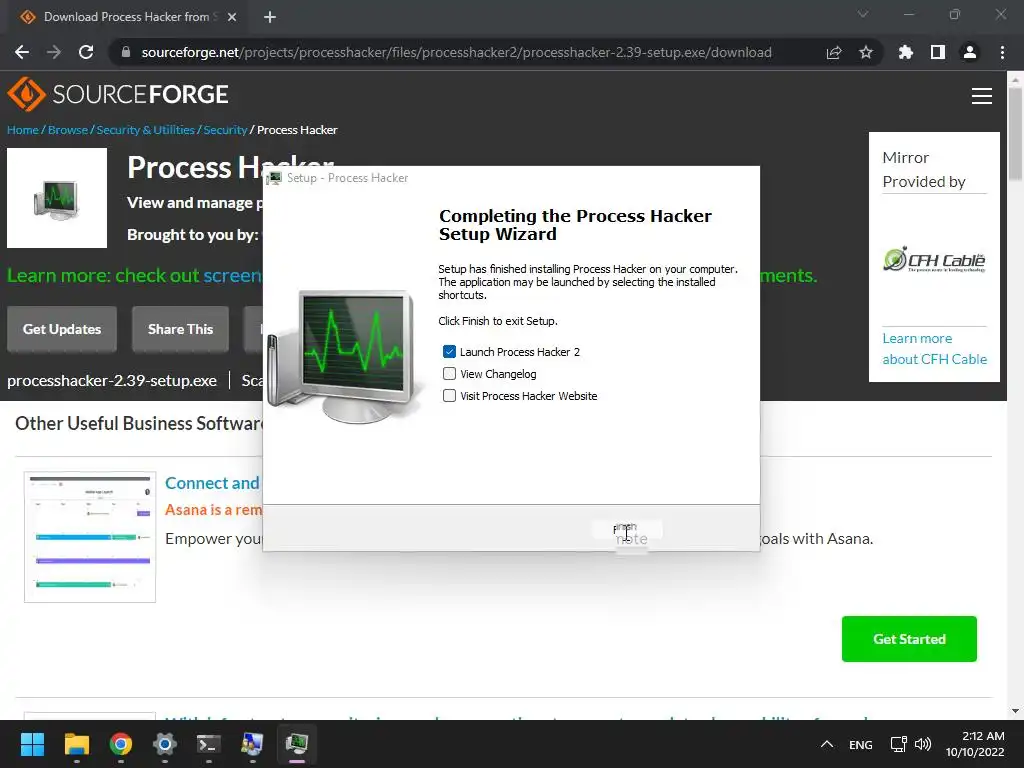Click the page vertical scrollbar thumb

pos(1015,134)
